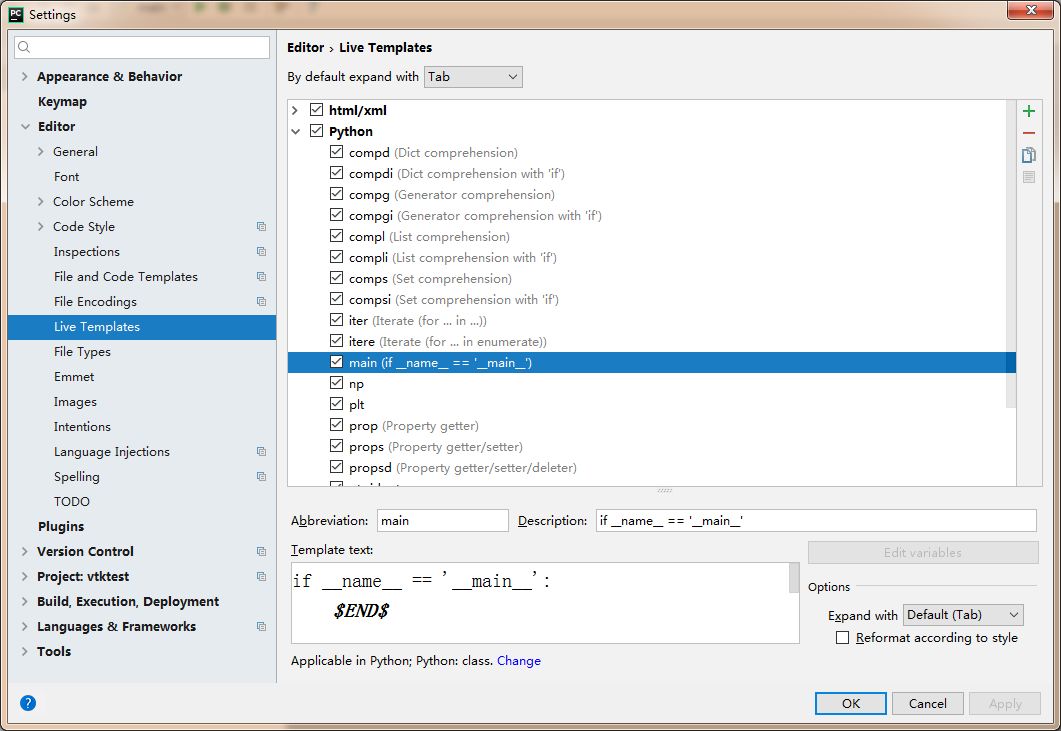Click project-level icon beside Inspections
Viewport: 1061px width, 731px height.
click(261, 252)
